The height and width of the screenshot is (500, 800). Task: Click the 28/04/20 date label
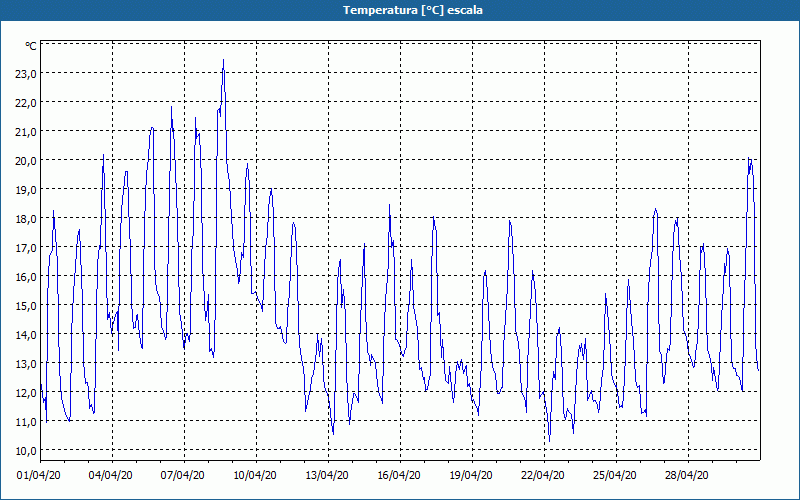[x=687, y=475]
